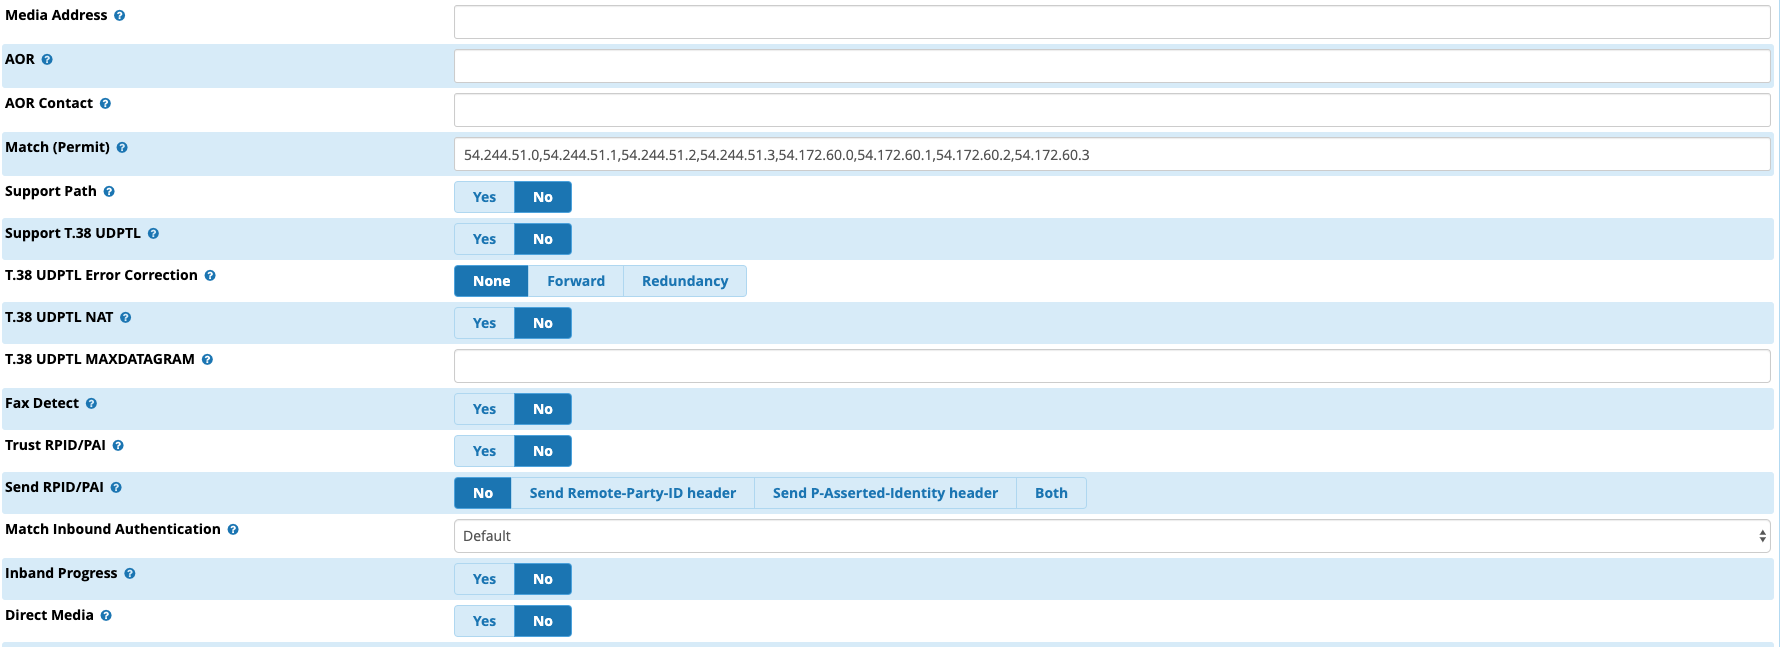
Task: Enable Support T.38 UDPTL with Yes
Action: [x=484, y=239]
